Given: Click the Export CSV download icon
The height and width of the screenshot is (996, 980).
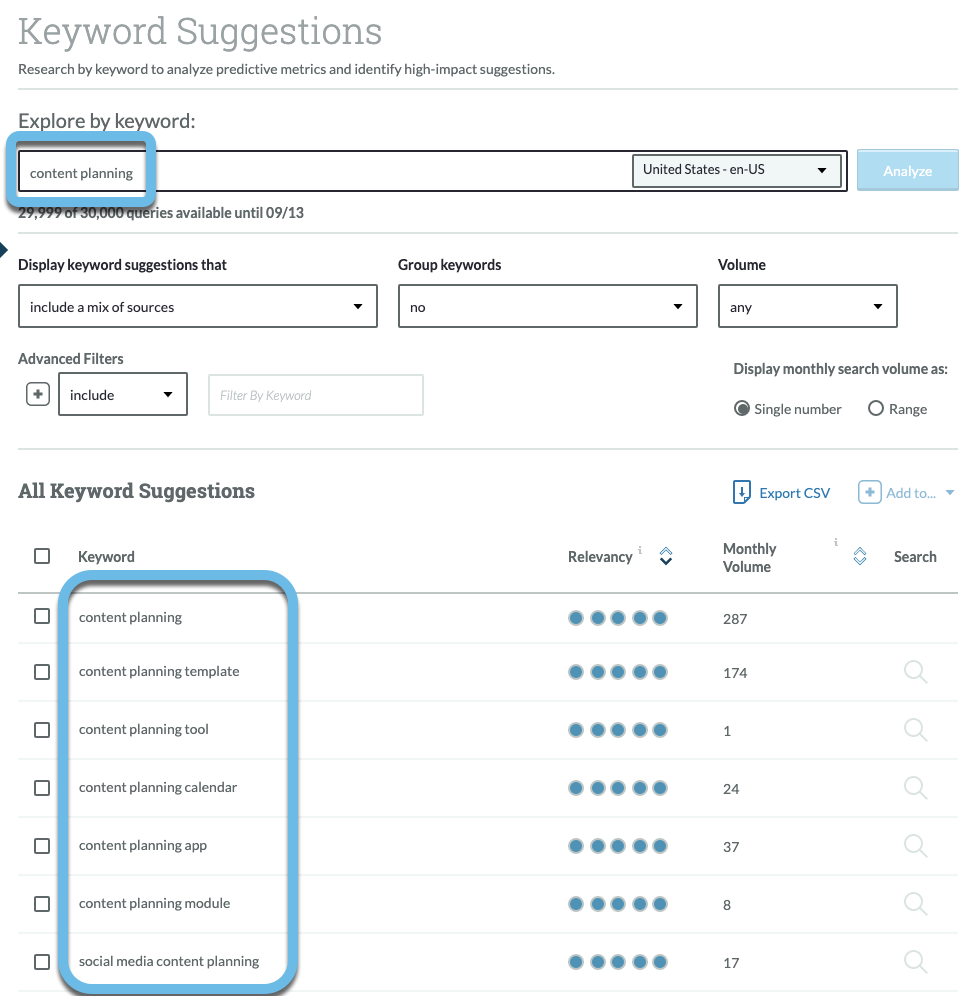Looking at the screenshot, I should tap(740, 492).
